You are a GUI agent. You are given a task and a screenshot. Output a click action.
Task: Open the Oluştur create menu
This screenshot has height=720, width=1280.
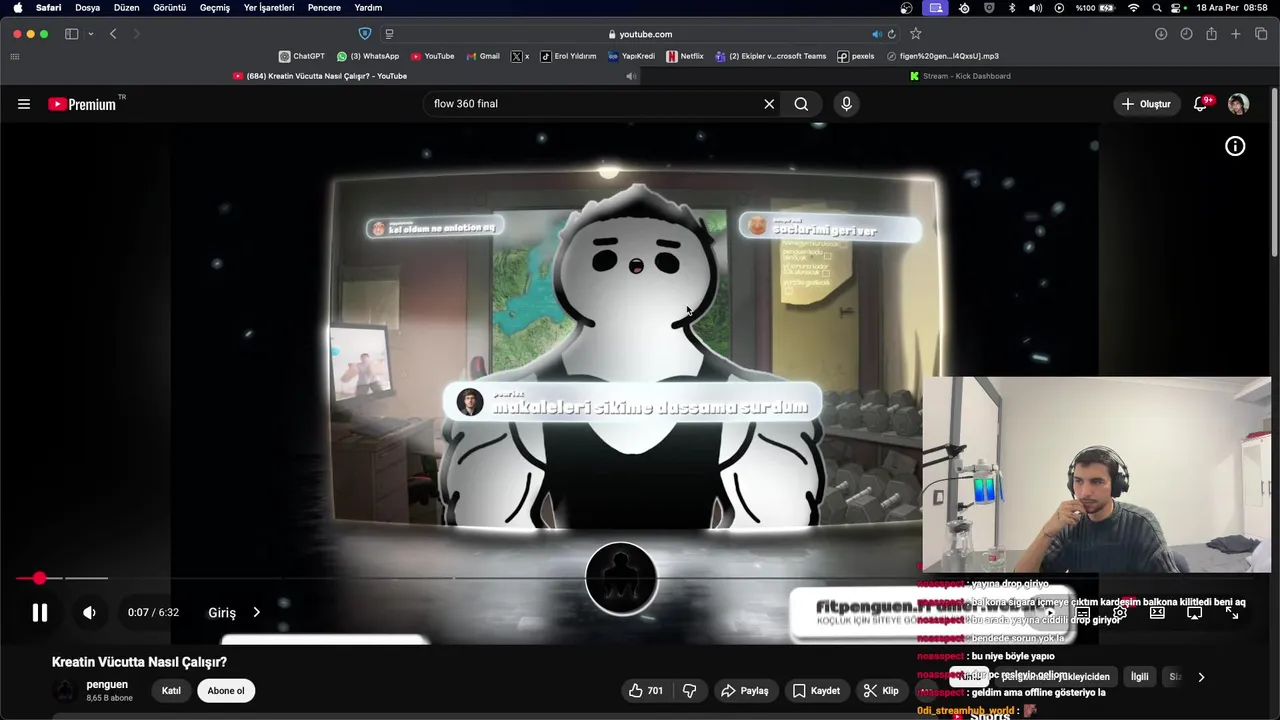coord(1146,104)
